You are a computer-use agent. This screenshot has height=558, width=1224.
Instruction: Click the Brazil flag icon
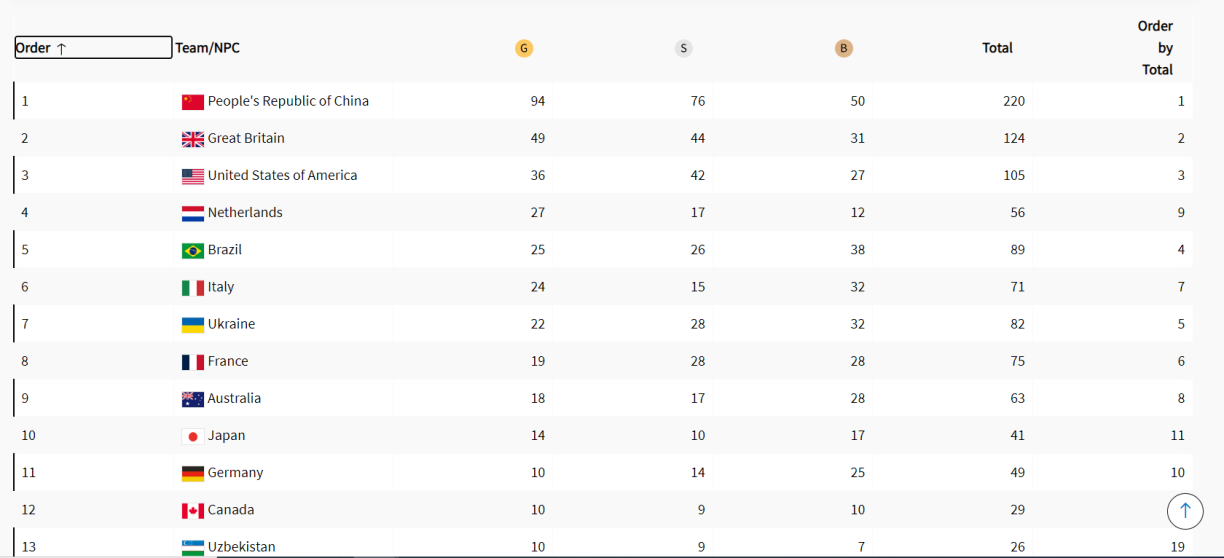point(193,250)
